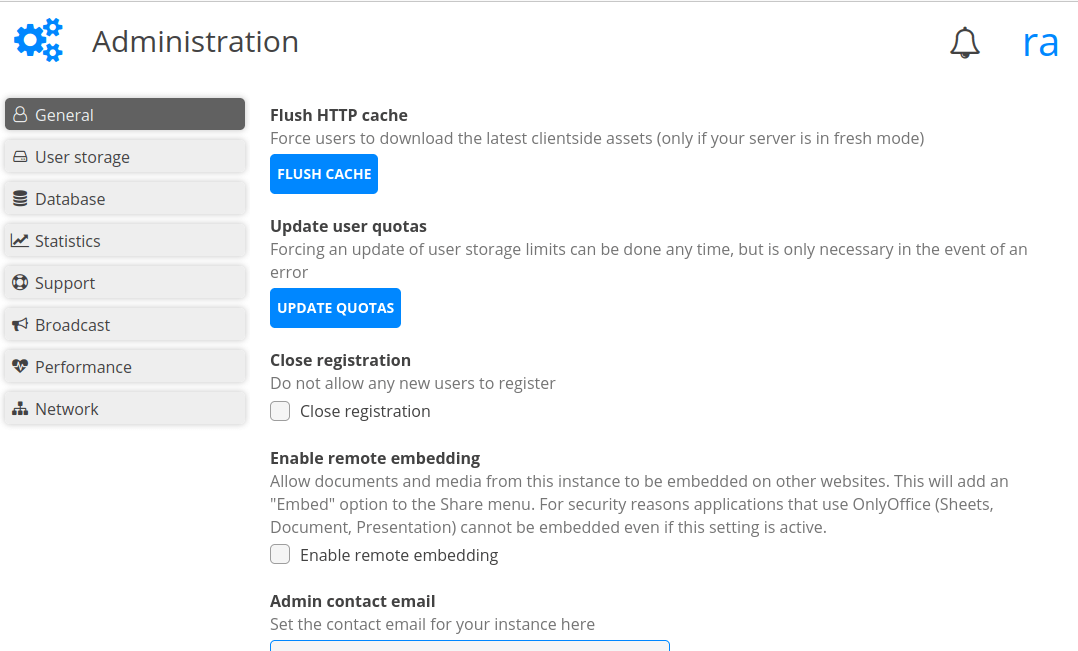Click the drive icon beside User storage
The height and width of the screenshot is (651, 1078).
pyautogui.click(x=20, y=156)
